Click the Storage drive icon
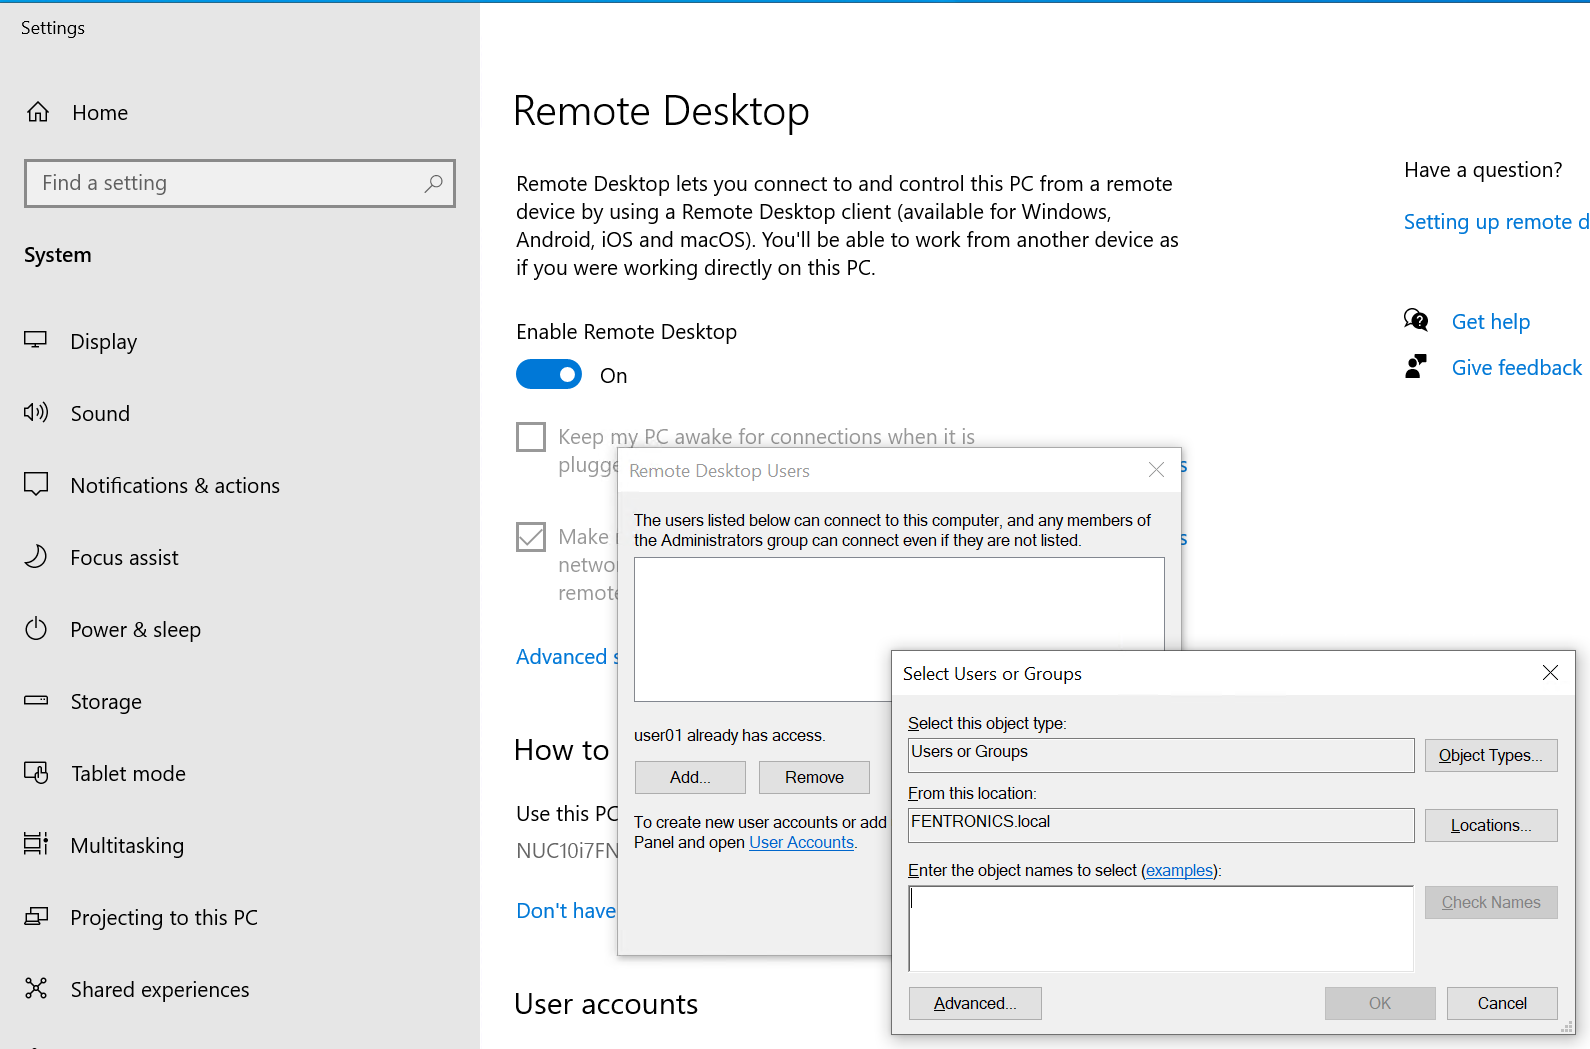 tap(36, 700)
